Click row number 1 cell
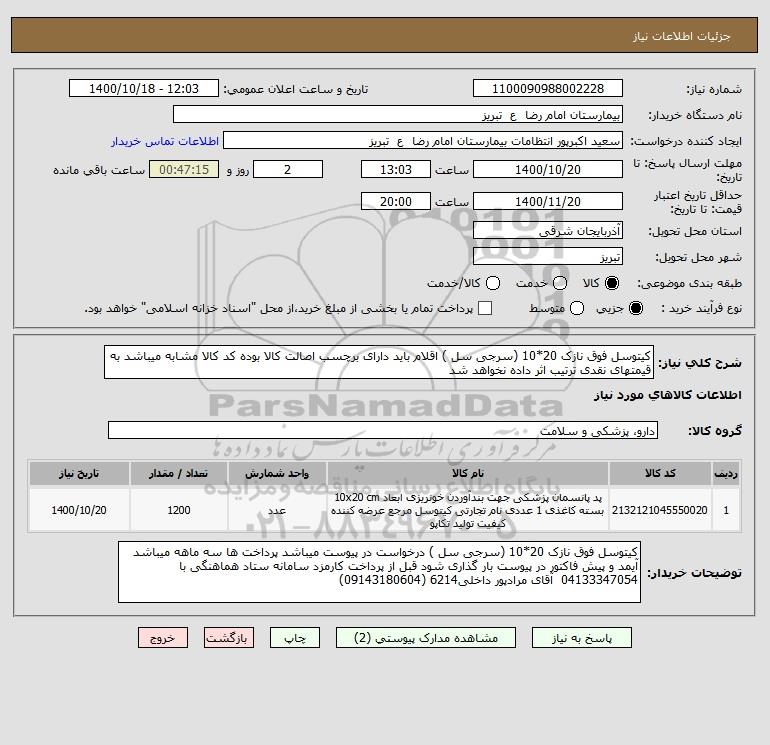Screen dimensions: 770x745 click(726, 510)
